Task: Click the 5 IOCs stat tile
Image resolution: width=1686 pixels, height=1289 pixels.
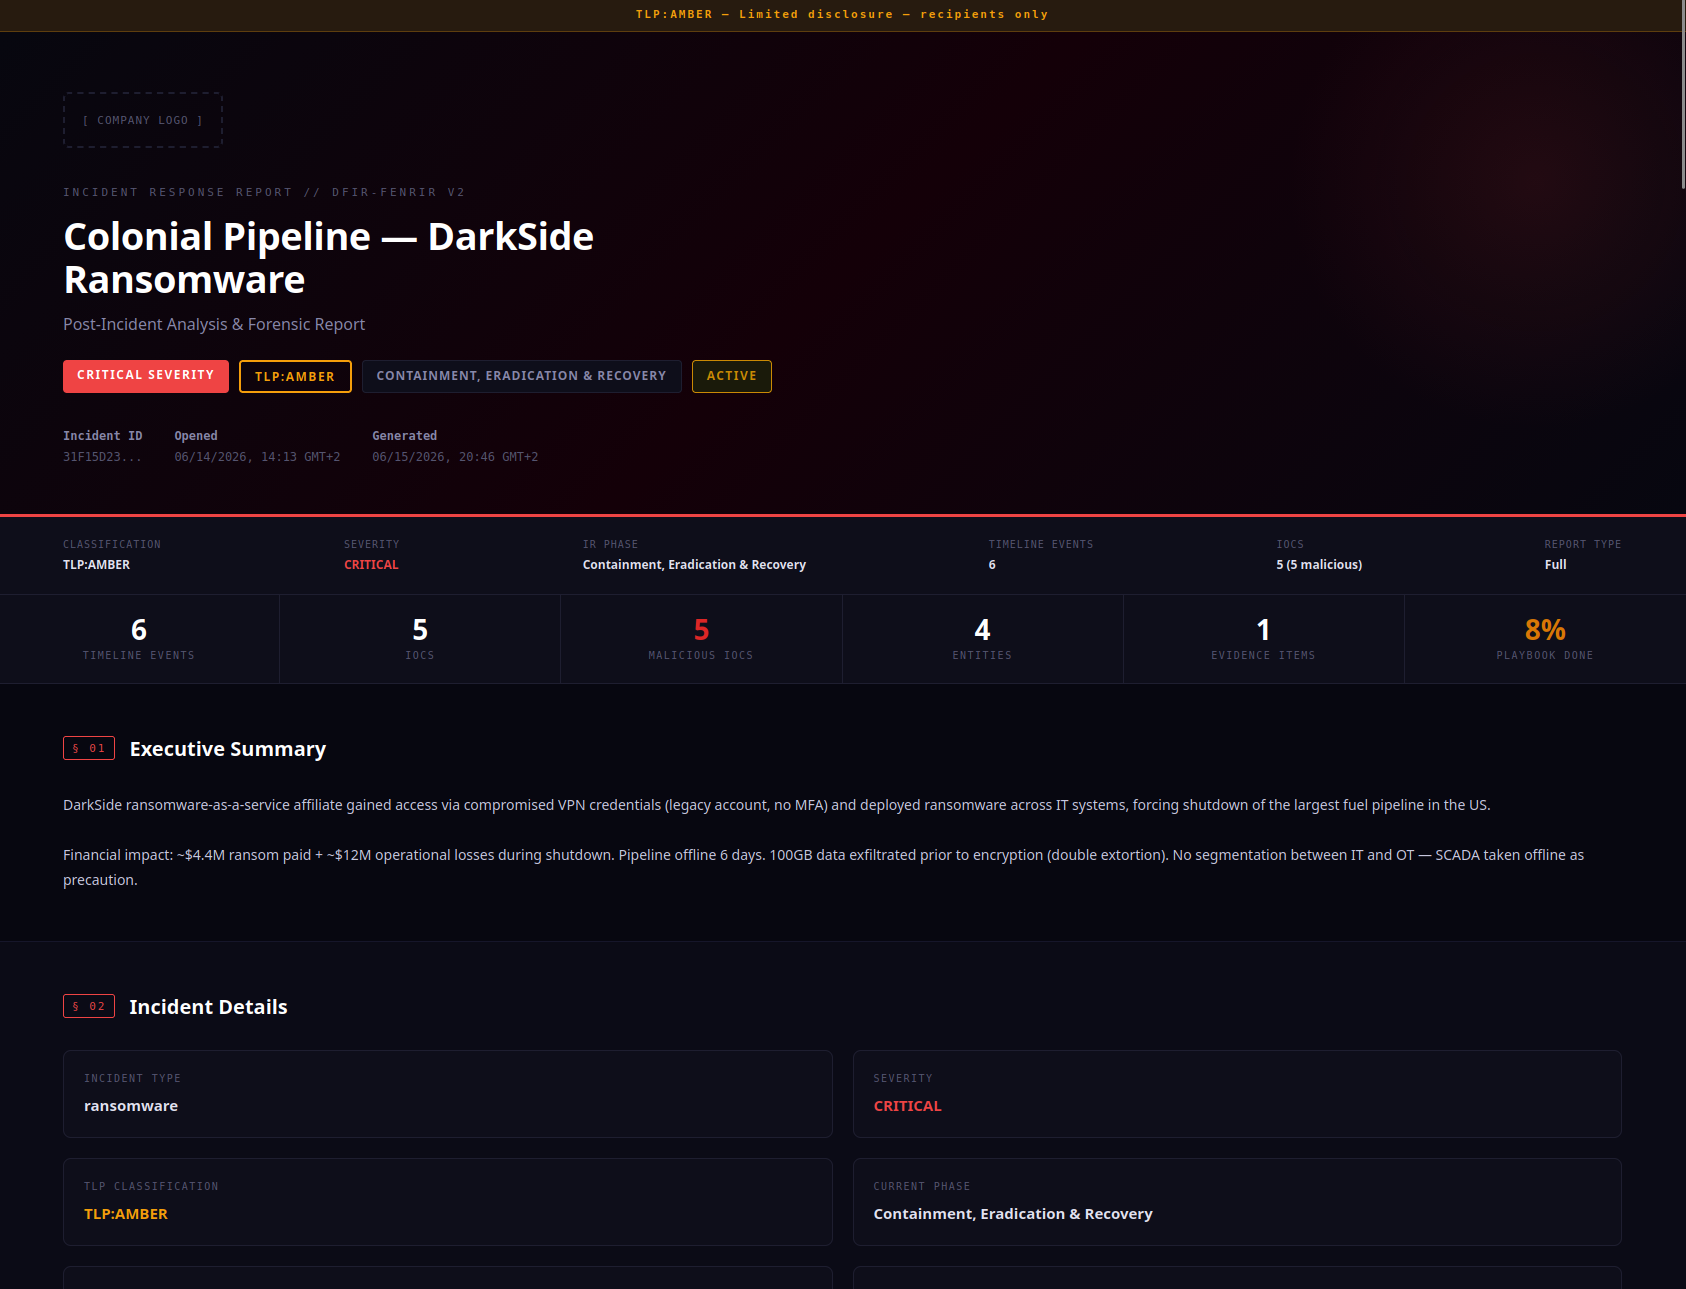Action: point(420,639)
